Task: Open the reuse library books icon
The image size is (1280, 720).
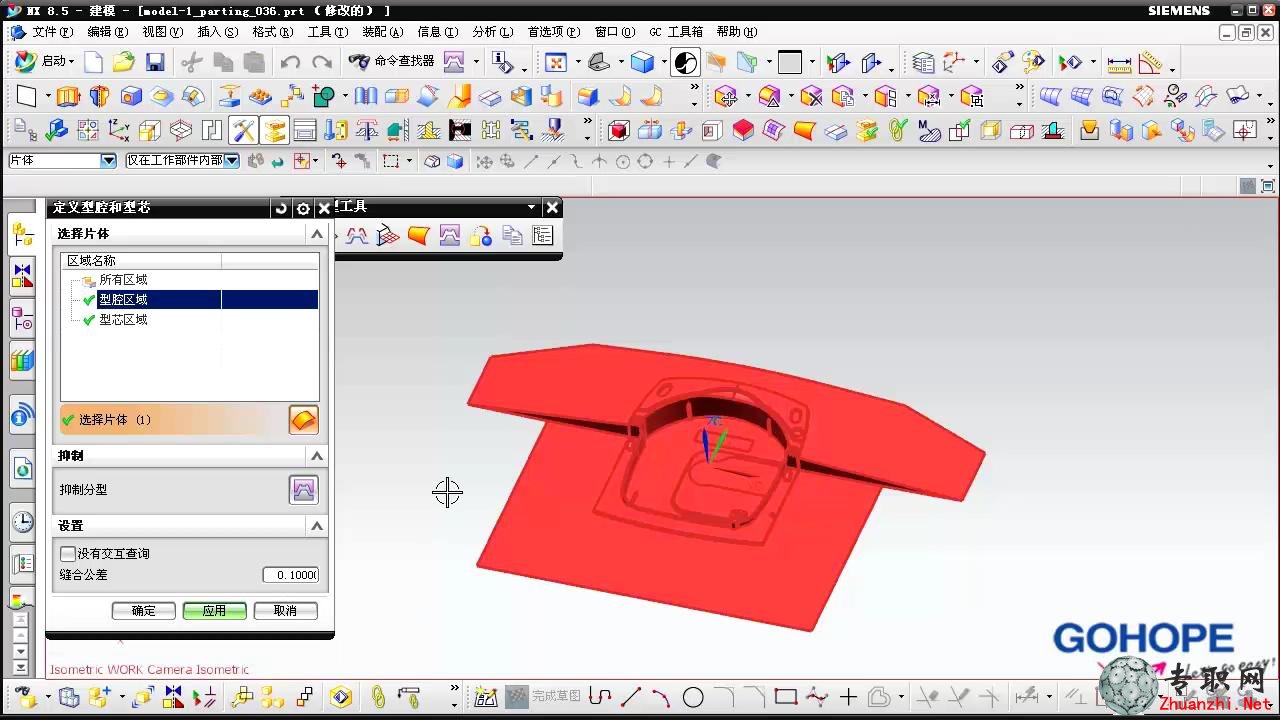Action: [22, 361]
